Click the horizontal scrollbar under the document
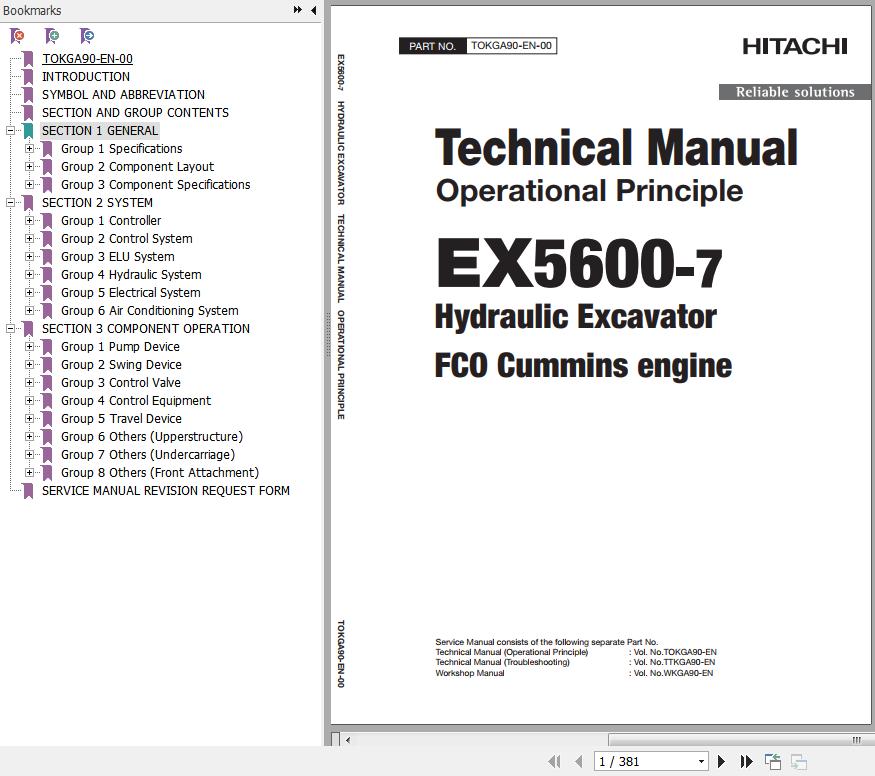875x776 pixels. [600, 740]
